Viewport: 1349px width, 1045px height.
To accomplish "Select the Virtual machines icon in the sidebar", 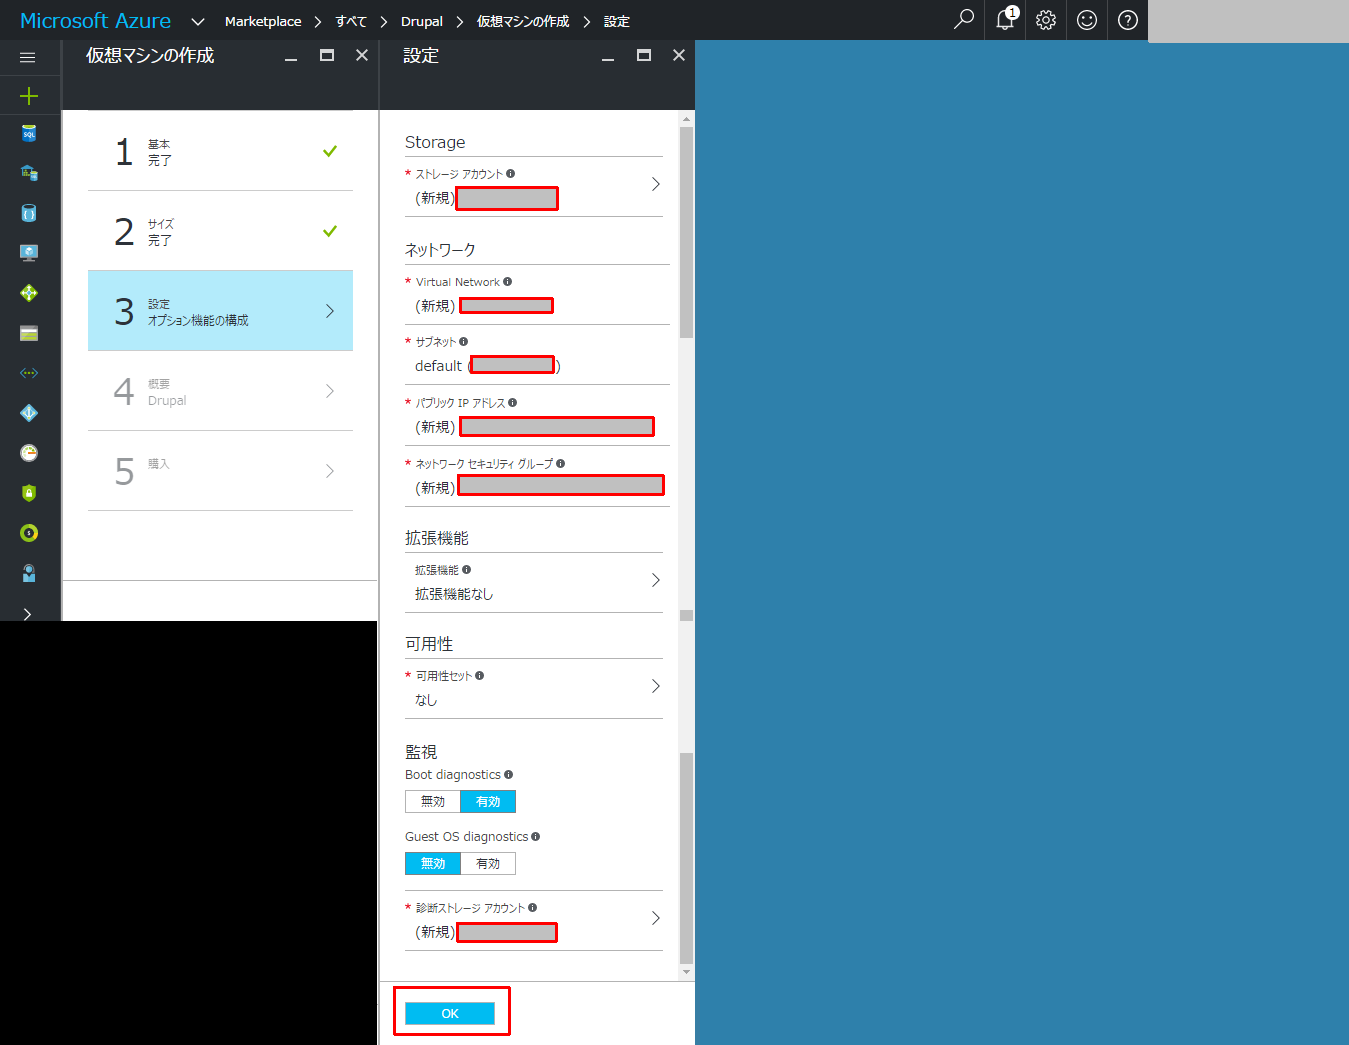I will (29, 253).
